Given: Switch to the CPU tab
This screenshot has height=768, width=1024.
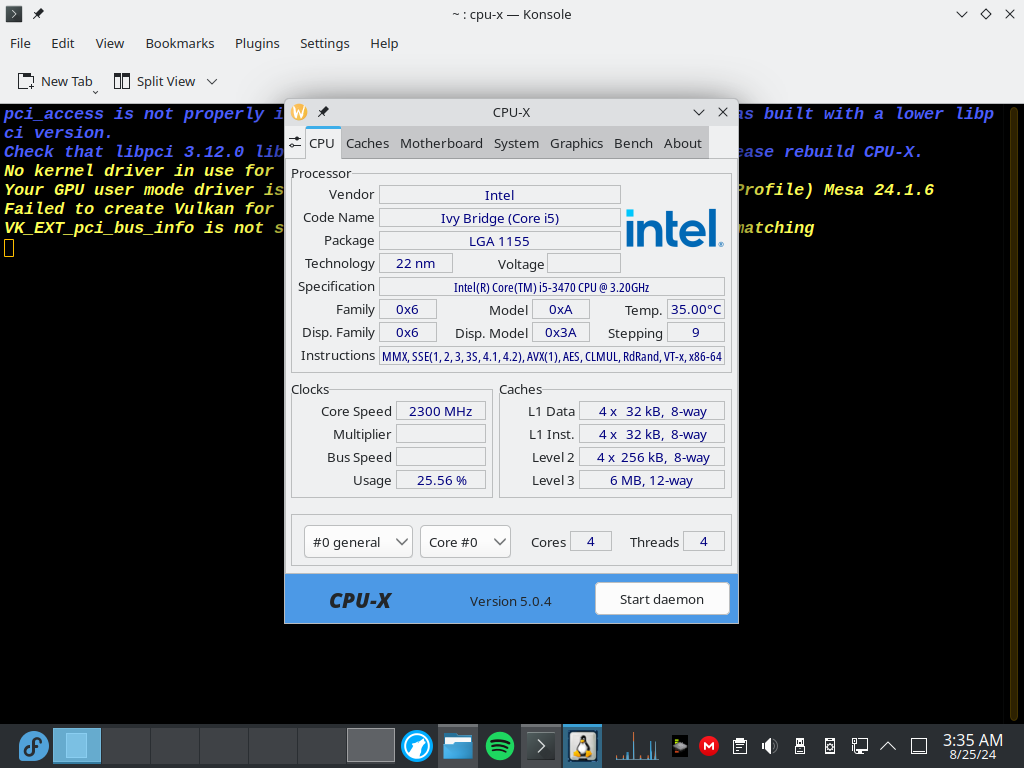Looking at the screenshot, I should 321,143.
